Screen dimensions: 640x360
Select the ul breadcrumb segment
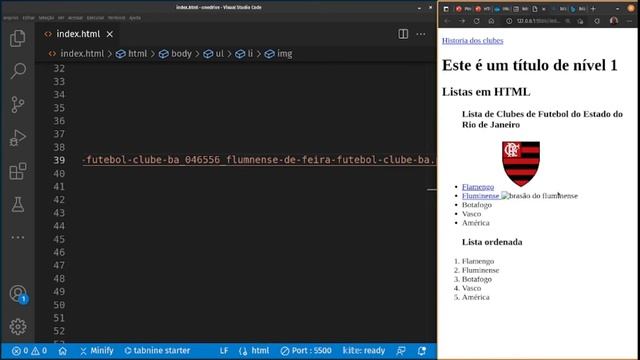[x=214, y=54]
